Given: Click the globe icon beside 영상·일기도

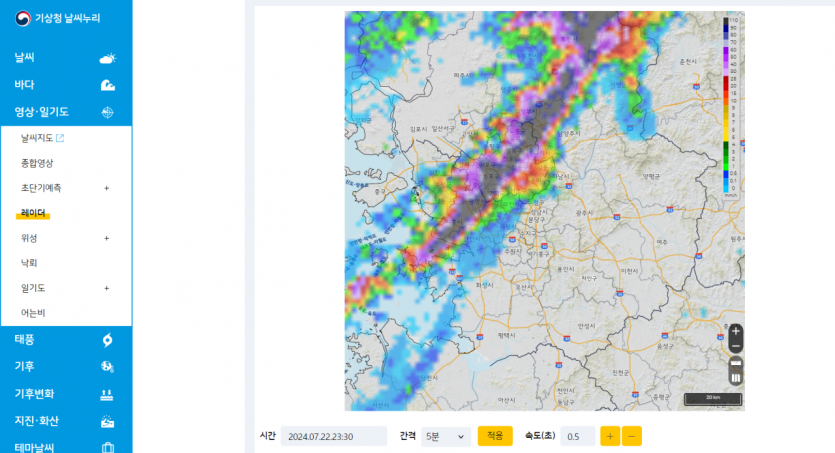Looking at the screenshot, I should (107, 112).
